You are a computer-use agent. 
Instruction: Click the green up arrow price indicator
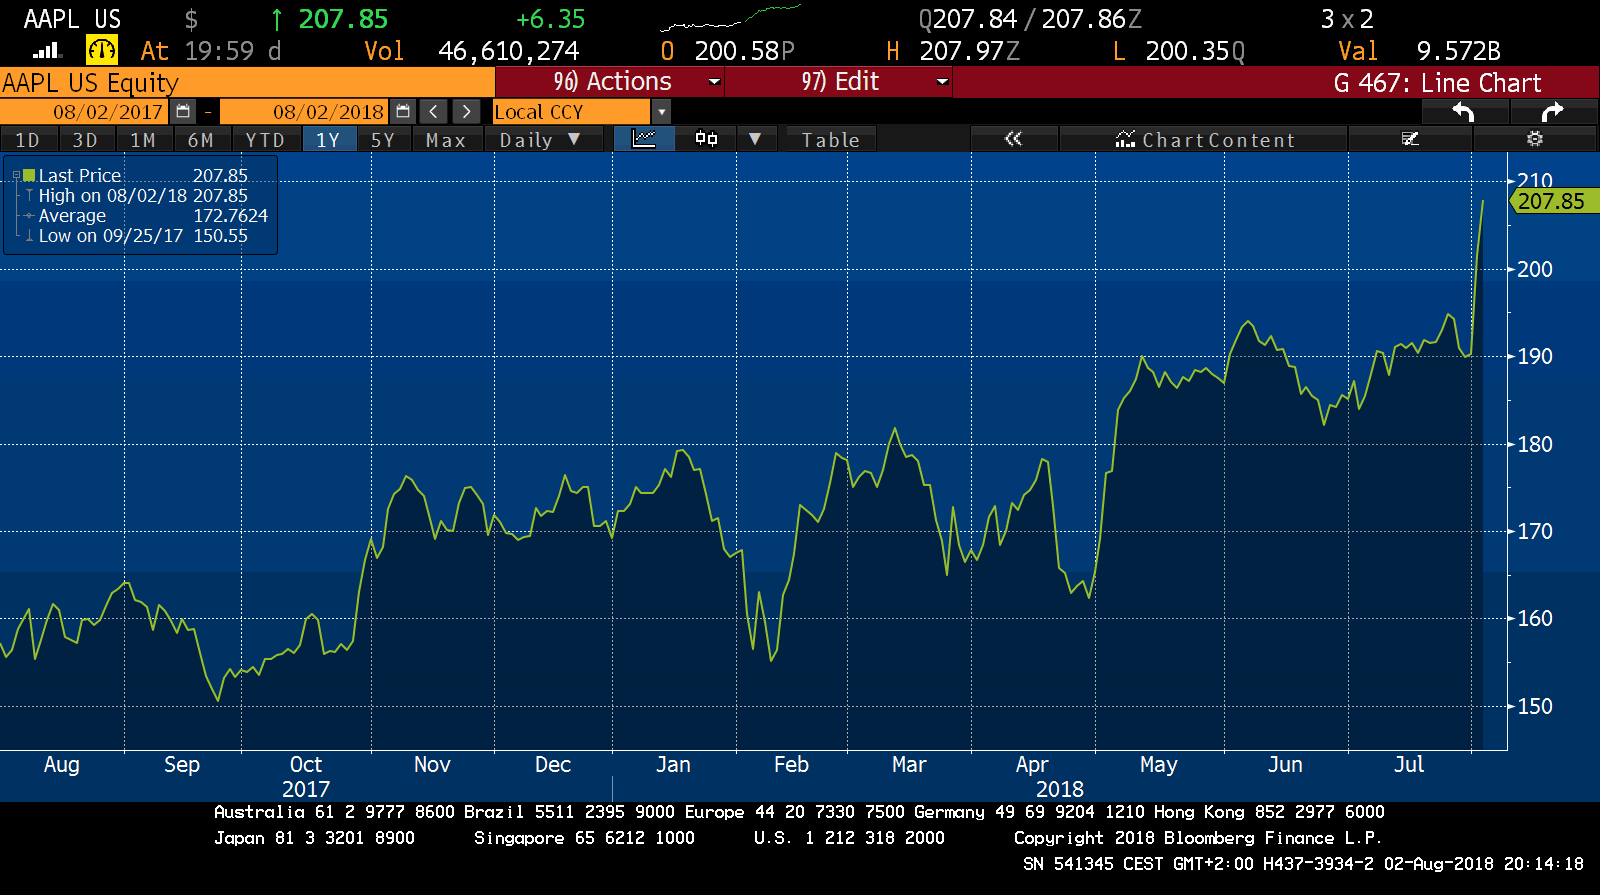point(277,19)
